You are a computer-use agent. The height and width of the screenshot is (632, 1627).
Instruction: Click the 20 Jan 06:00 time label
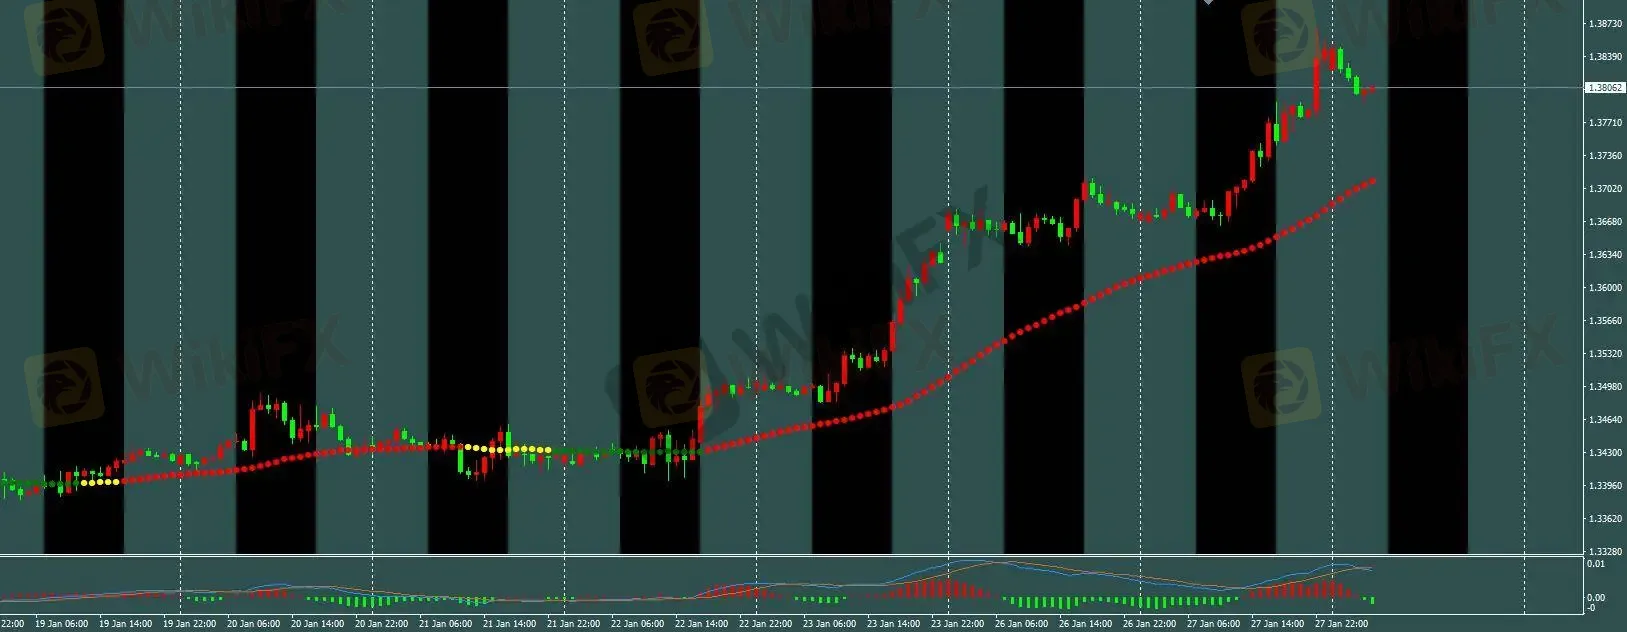click(254, 624)
